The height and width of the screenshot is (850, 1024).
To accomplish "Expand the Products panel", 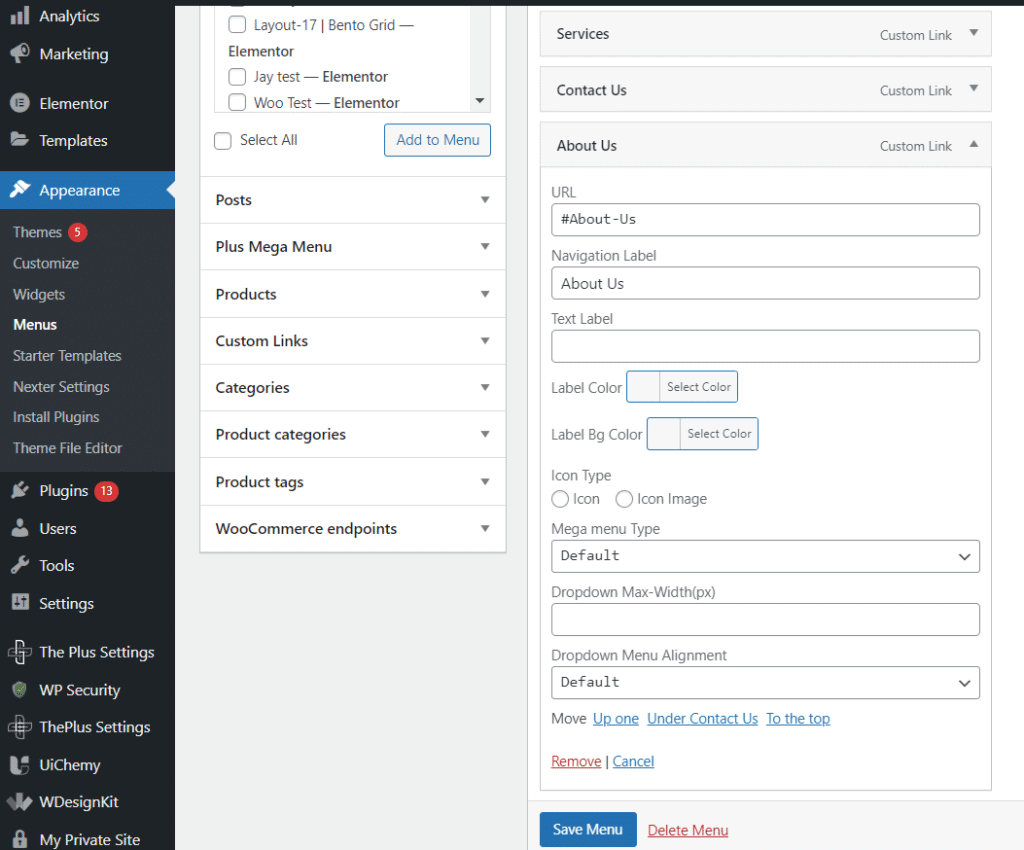I will pos(353,294).
